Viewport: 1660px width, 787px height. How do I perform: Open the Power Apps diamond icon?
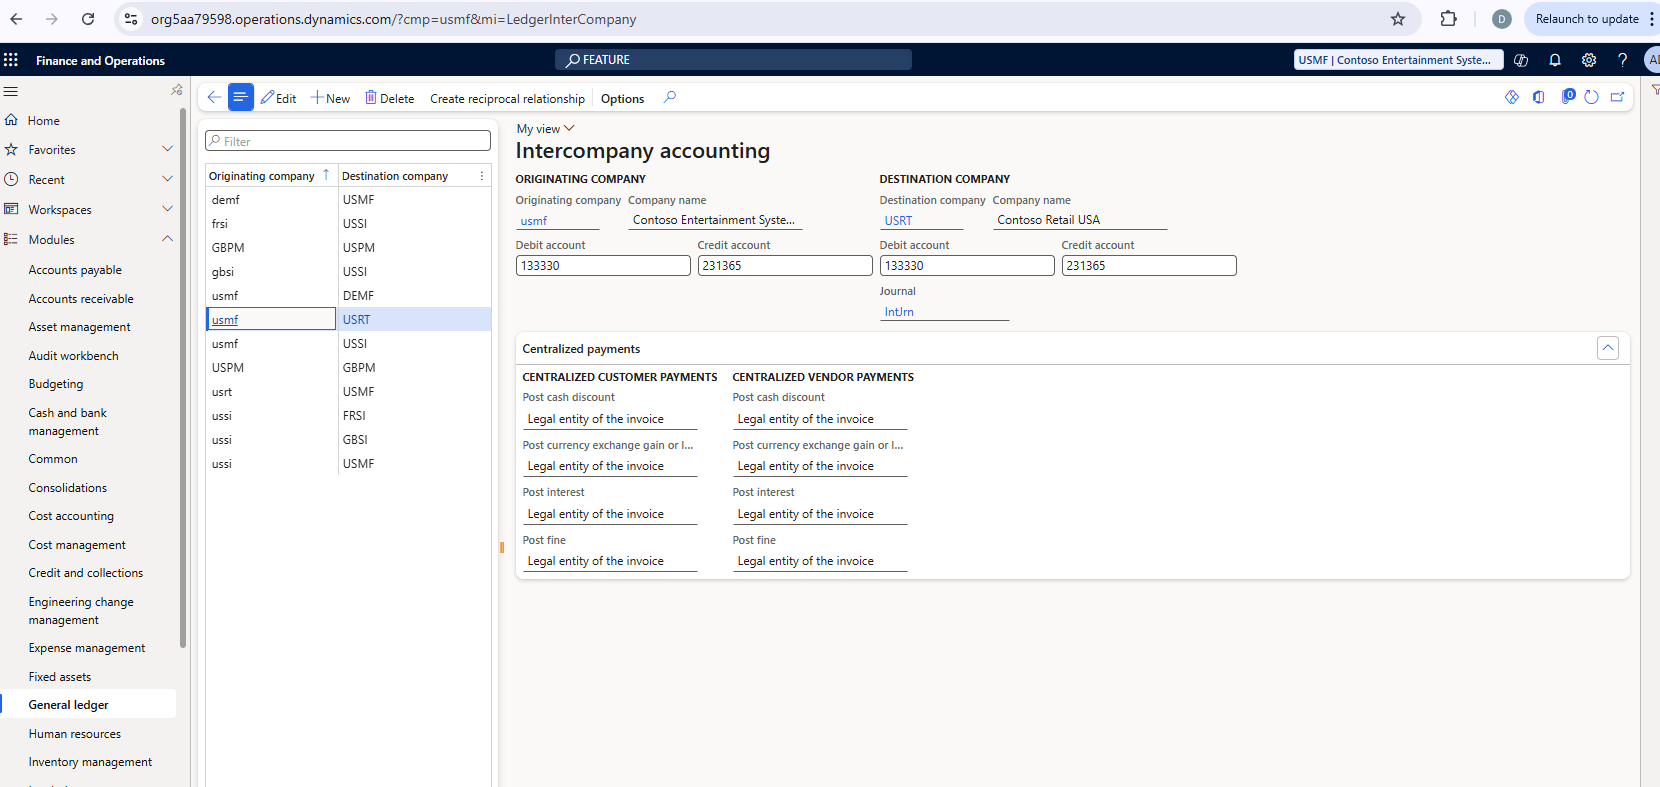click(x=1512, y=97)
